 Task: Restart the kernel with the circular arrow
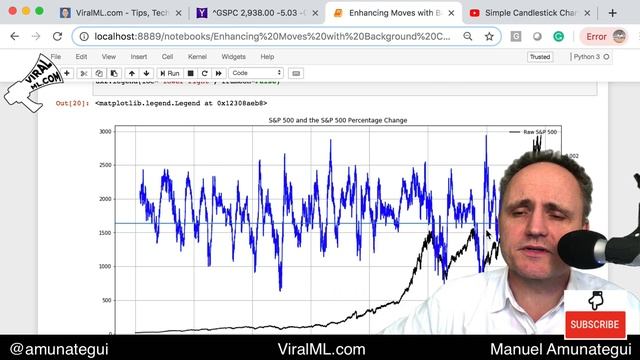point(204,73)
